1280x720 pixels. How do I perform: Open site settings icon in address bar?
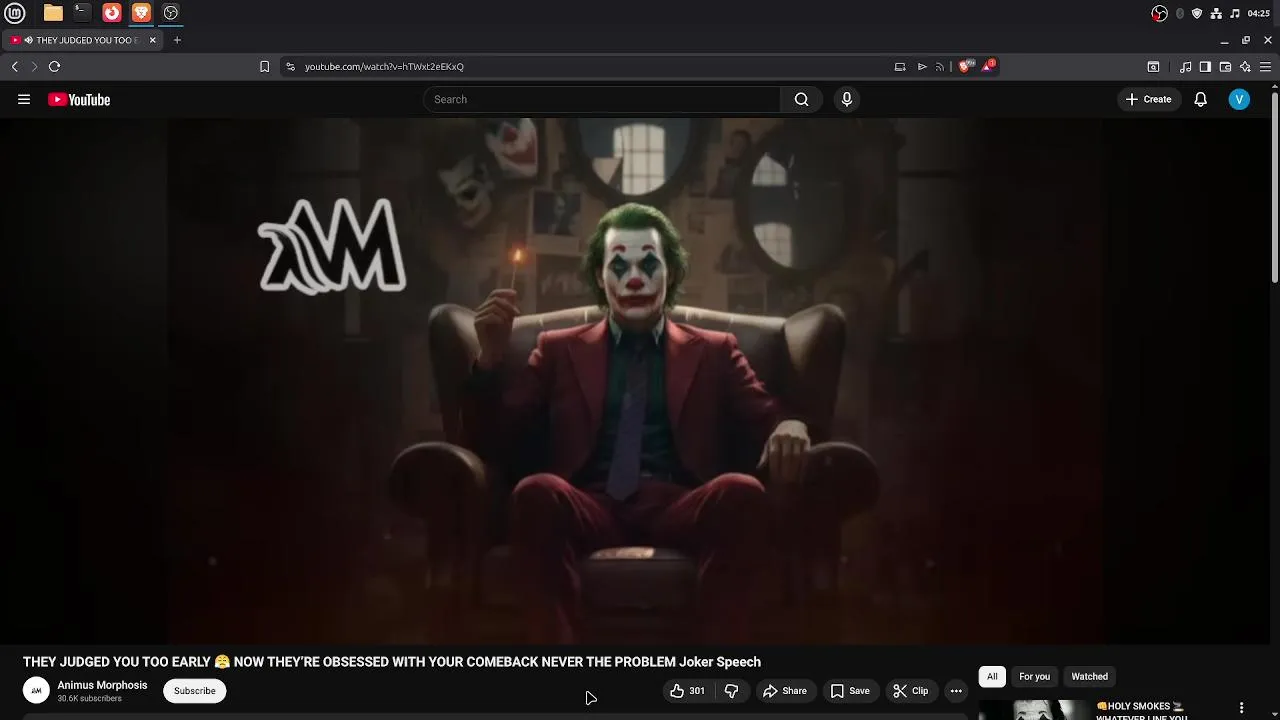pyautogui.click(x=290, y=66)
